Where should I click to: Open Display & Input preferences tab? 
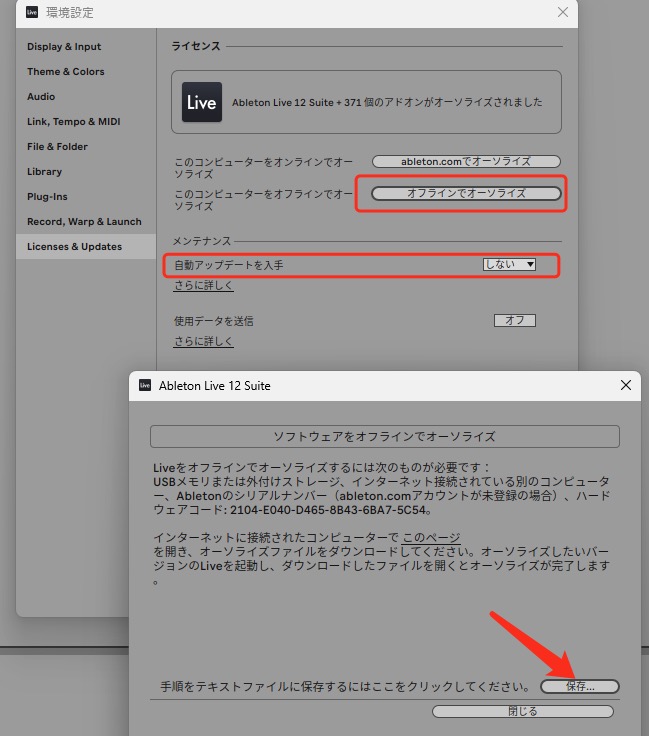click(x=64, y=46)
